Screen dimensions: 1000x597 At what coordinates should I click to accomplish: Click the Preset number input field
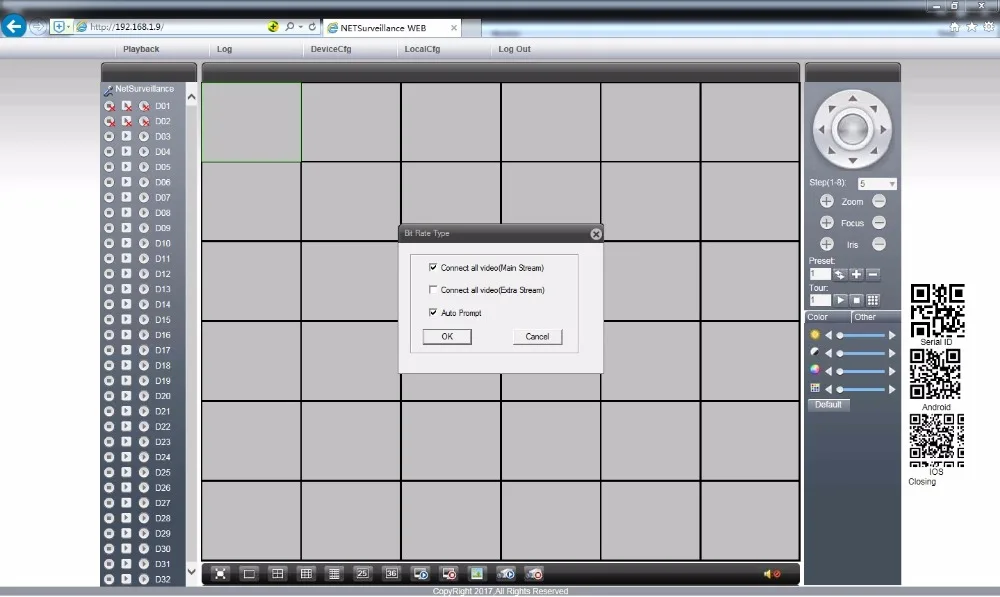[820, 274]
